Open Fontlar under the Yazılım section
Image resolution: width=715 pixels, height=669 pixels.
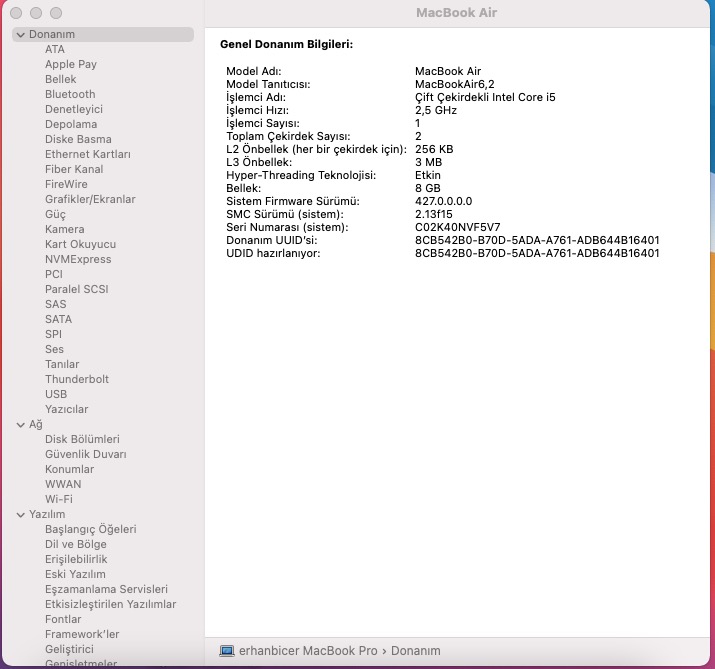pyautogui.click(x=63, y=619)
